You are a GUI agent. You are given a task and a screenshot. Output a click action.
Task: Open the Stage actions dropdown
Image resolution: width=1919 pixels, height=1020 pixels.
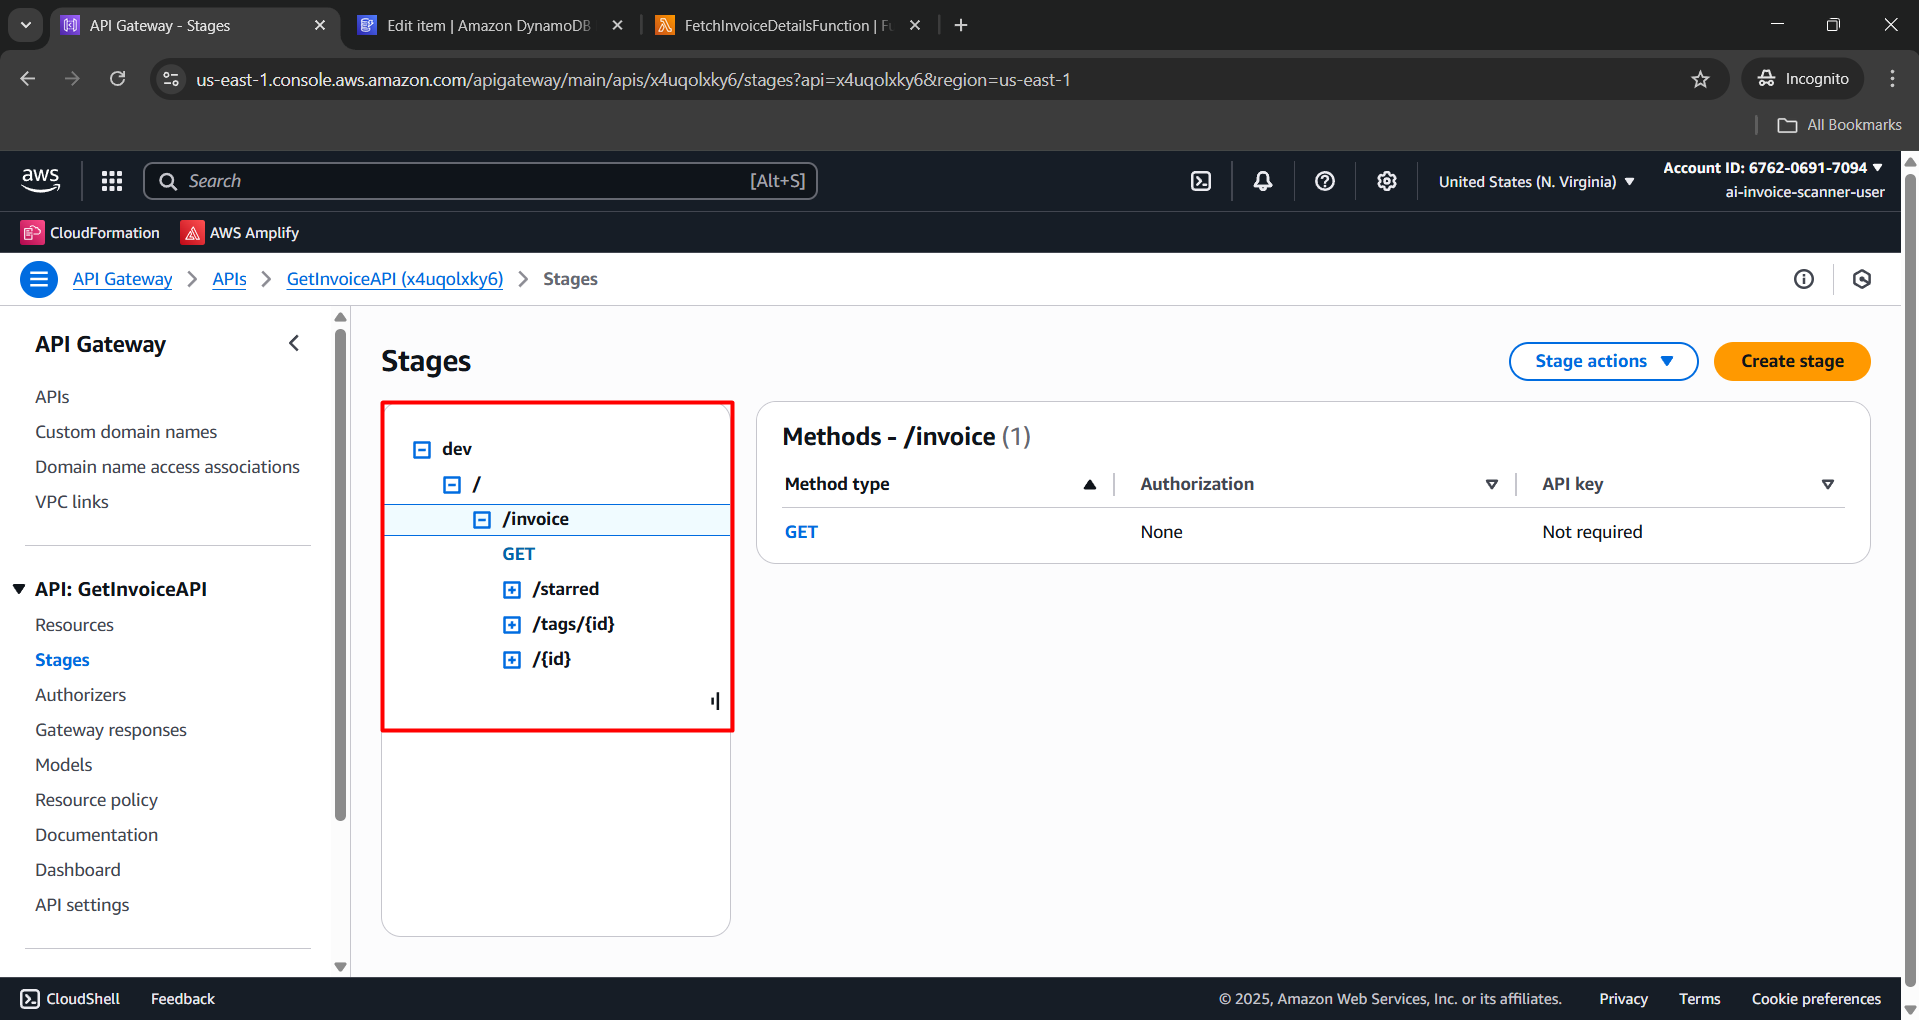click(x=1602, y=361)
